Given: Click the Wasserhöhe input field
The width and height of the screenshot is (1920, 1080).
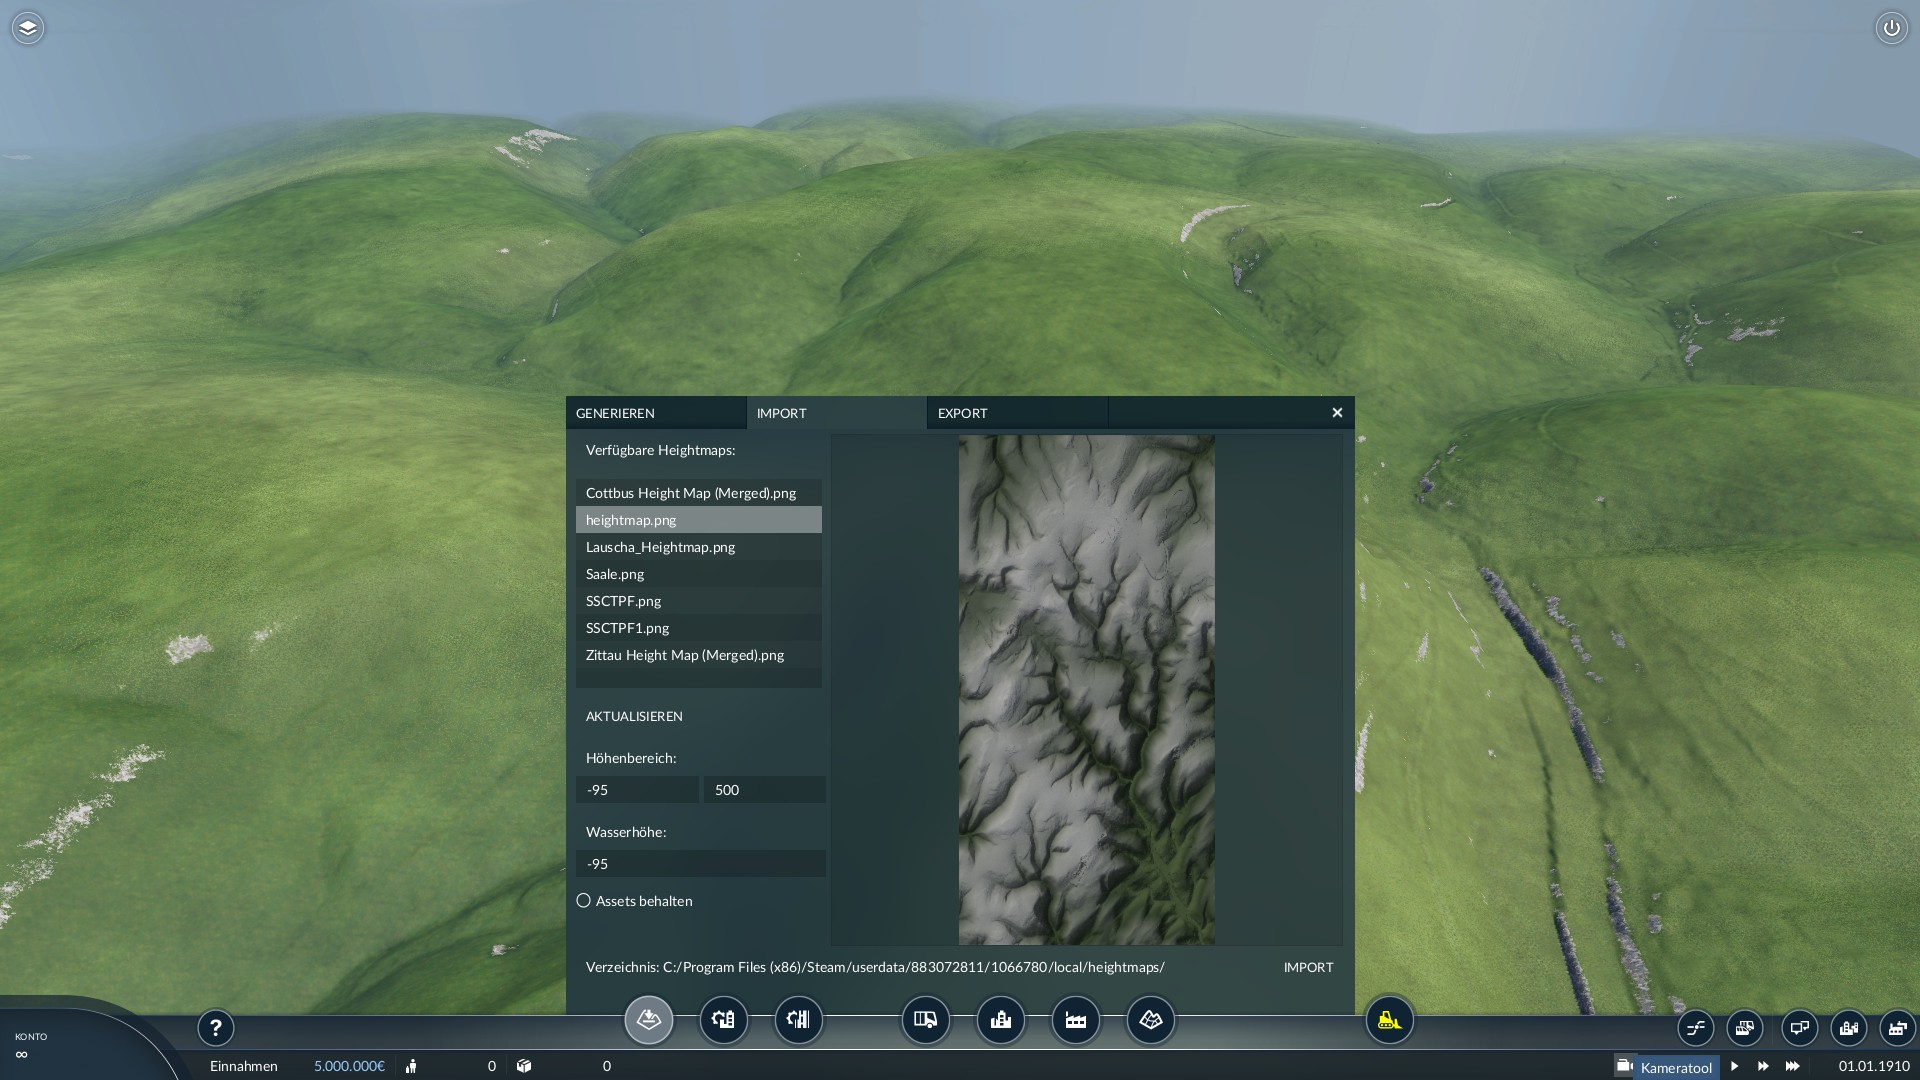Looking at the screenshot, I should click(701, 864).
